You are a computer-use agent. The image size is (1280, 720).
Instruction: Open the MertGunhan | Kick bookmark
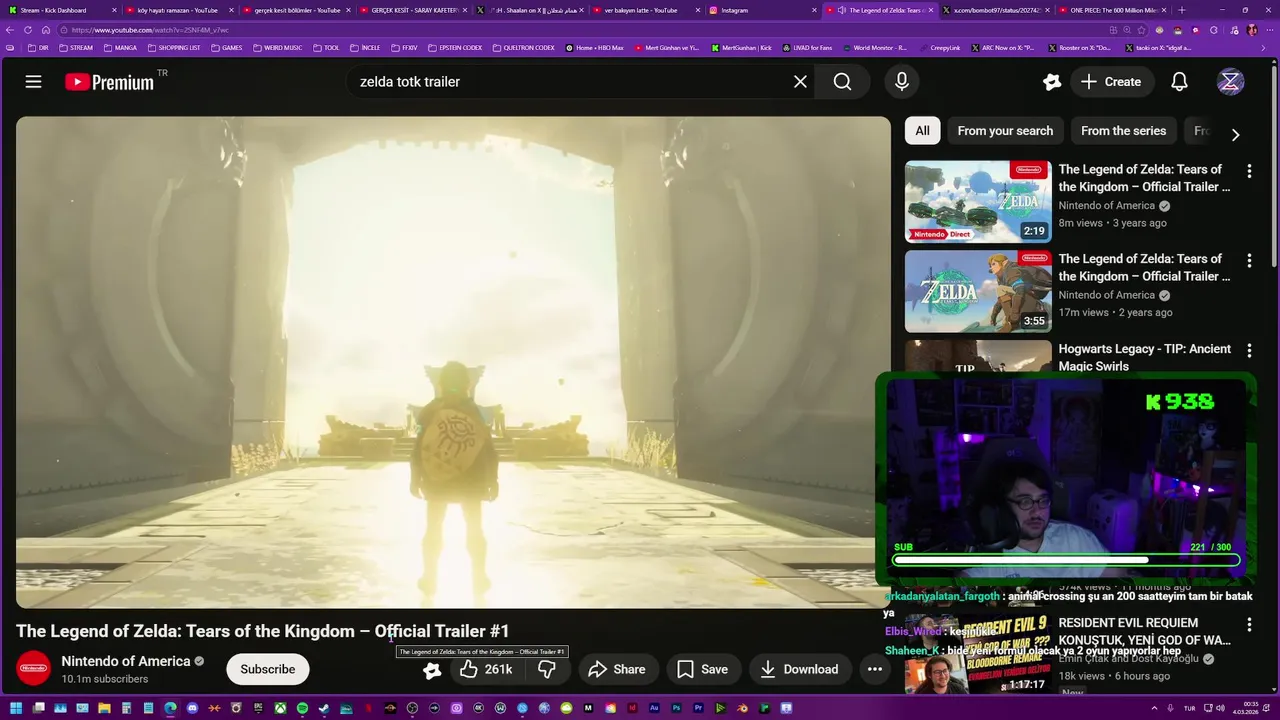[742, 47]
